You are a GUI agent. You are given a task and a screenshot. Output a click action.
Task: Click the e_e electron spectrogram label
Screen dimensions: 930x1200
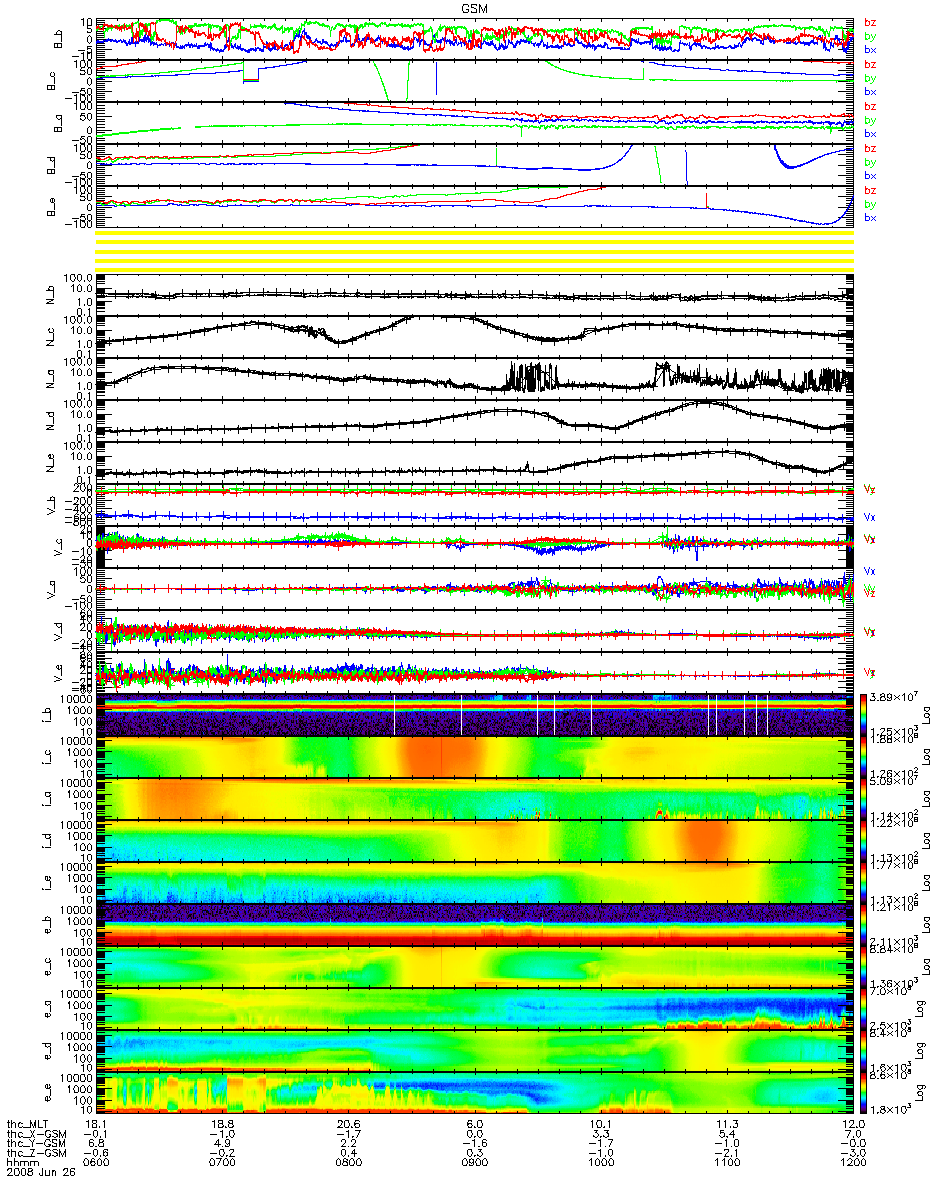coord(50,1093)
